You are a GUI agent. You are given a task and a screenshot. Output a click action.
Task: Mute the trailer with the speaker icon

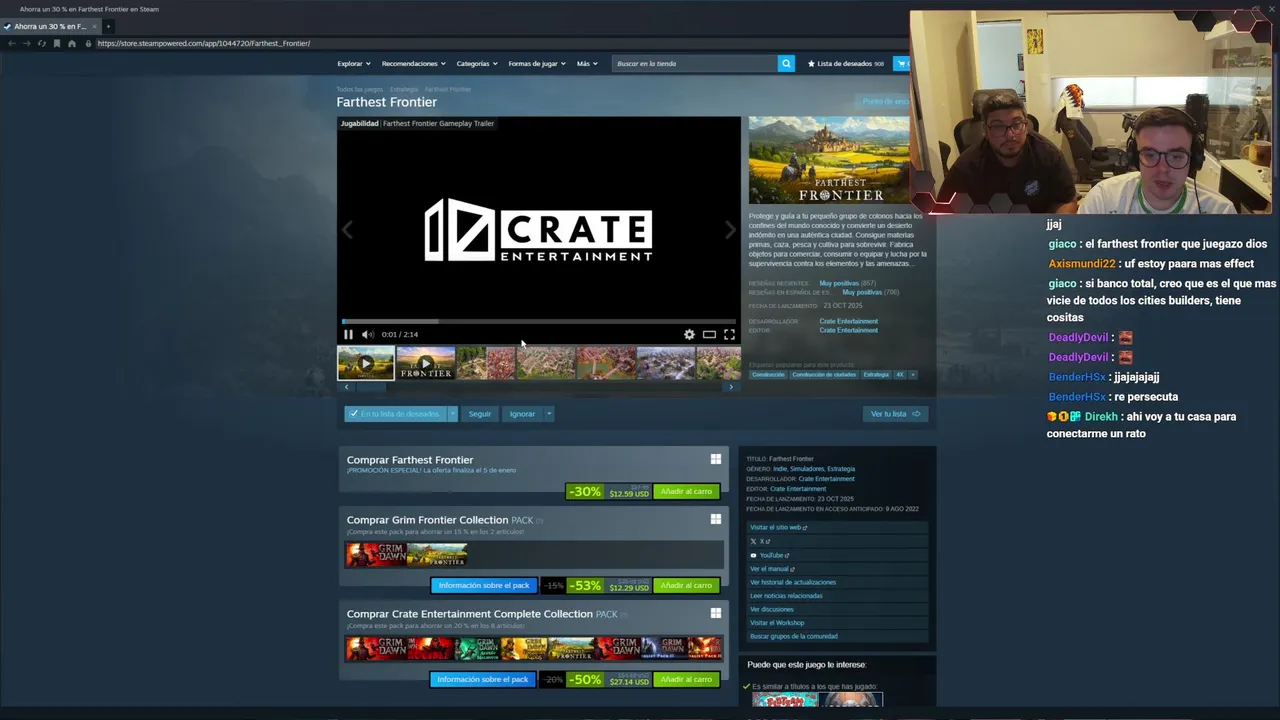[x=367, y=334]
